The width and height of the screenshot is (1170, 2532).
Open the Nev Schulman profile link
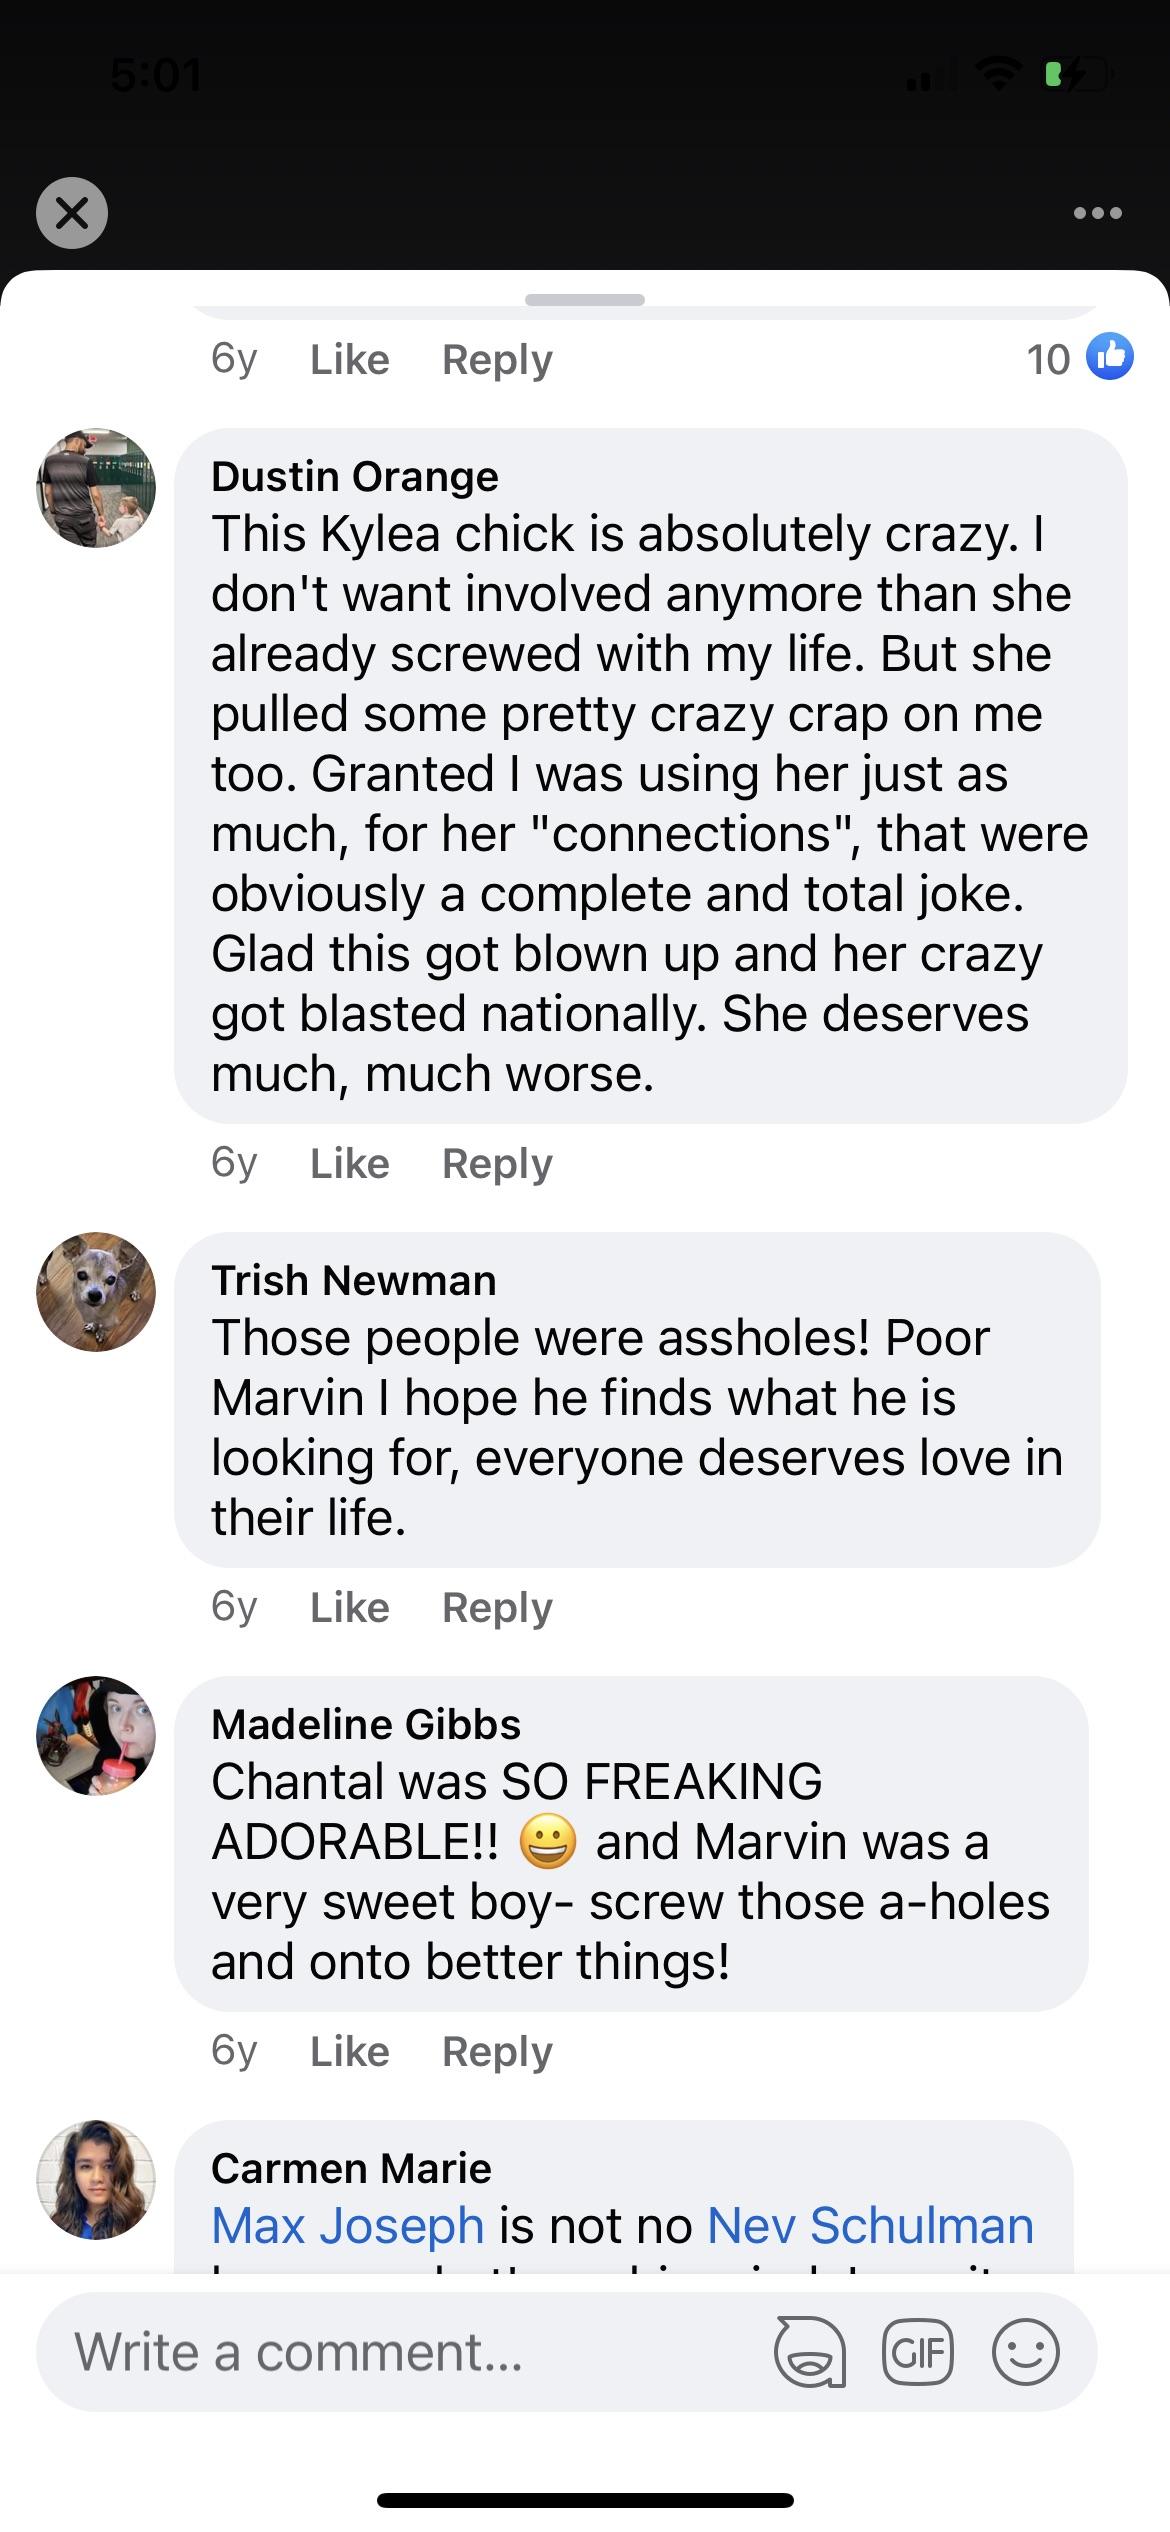pos(872,2224)
